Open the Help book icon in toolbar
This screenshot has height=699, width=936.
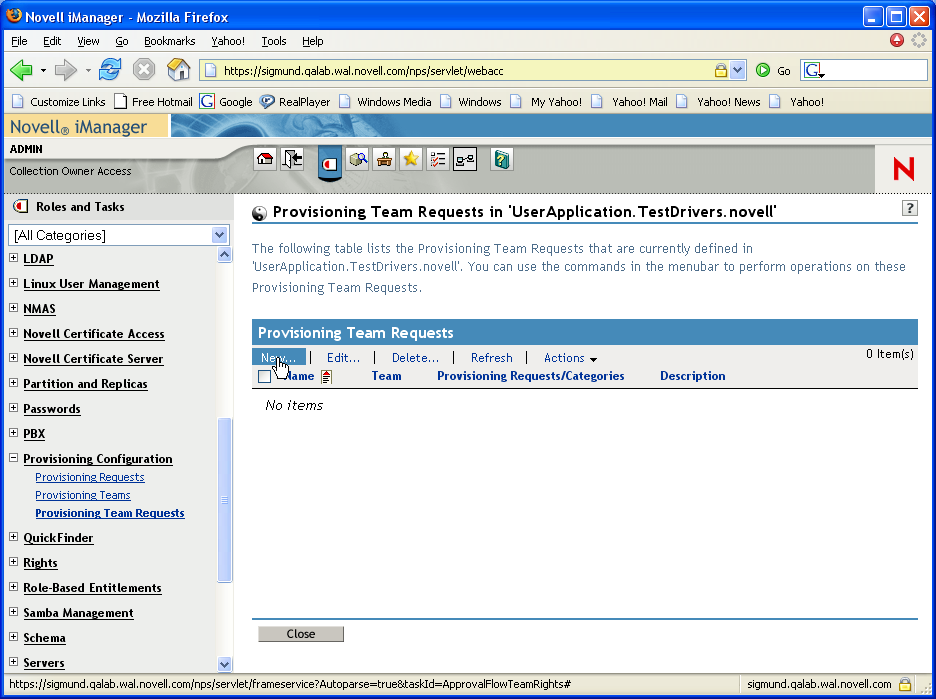pos(502,159)
